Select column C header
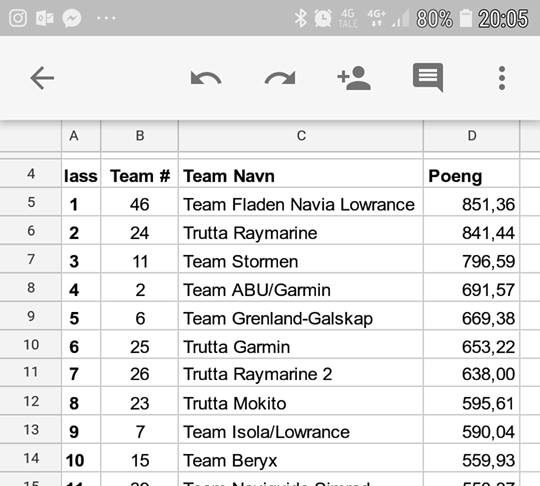 (x=301, y=136)
